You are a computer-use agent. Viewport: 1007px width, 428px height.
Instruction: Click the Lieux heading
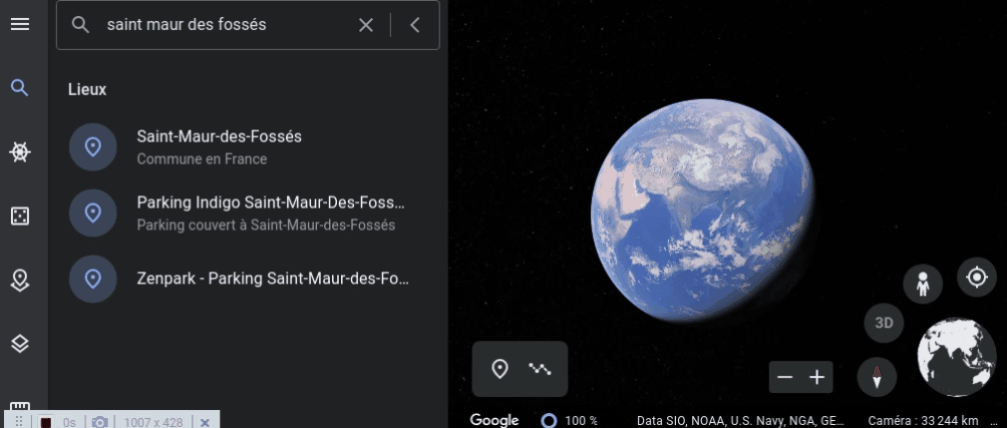tap(87, 89)
